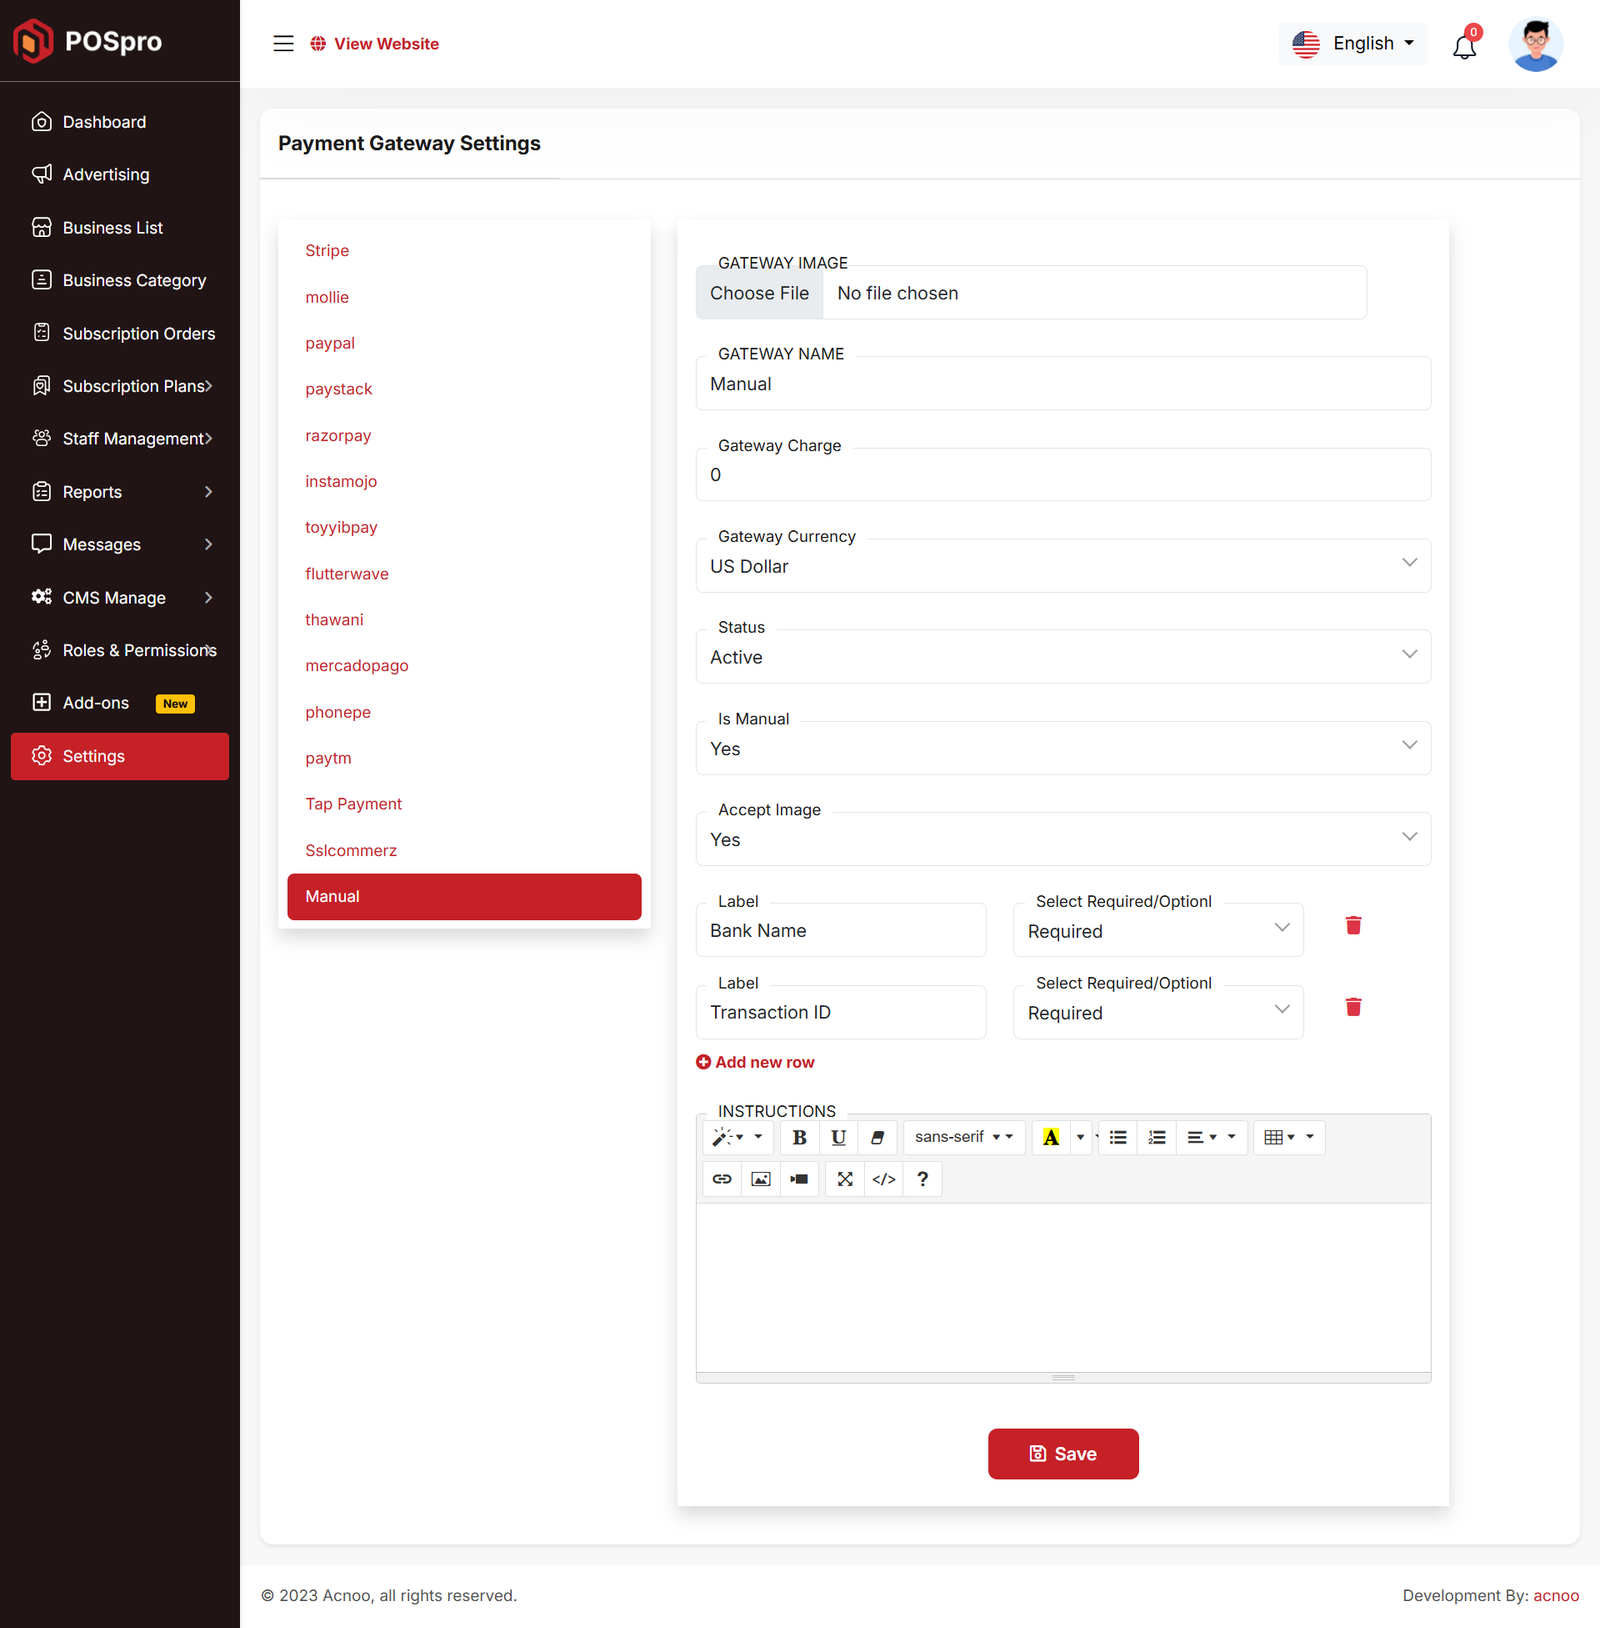This screenshot has height=1628, width=1600.
Task: Toggle fullscreen mode of the editor
Action: pos(845,1179)
